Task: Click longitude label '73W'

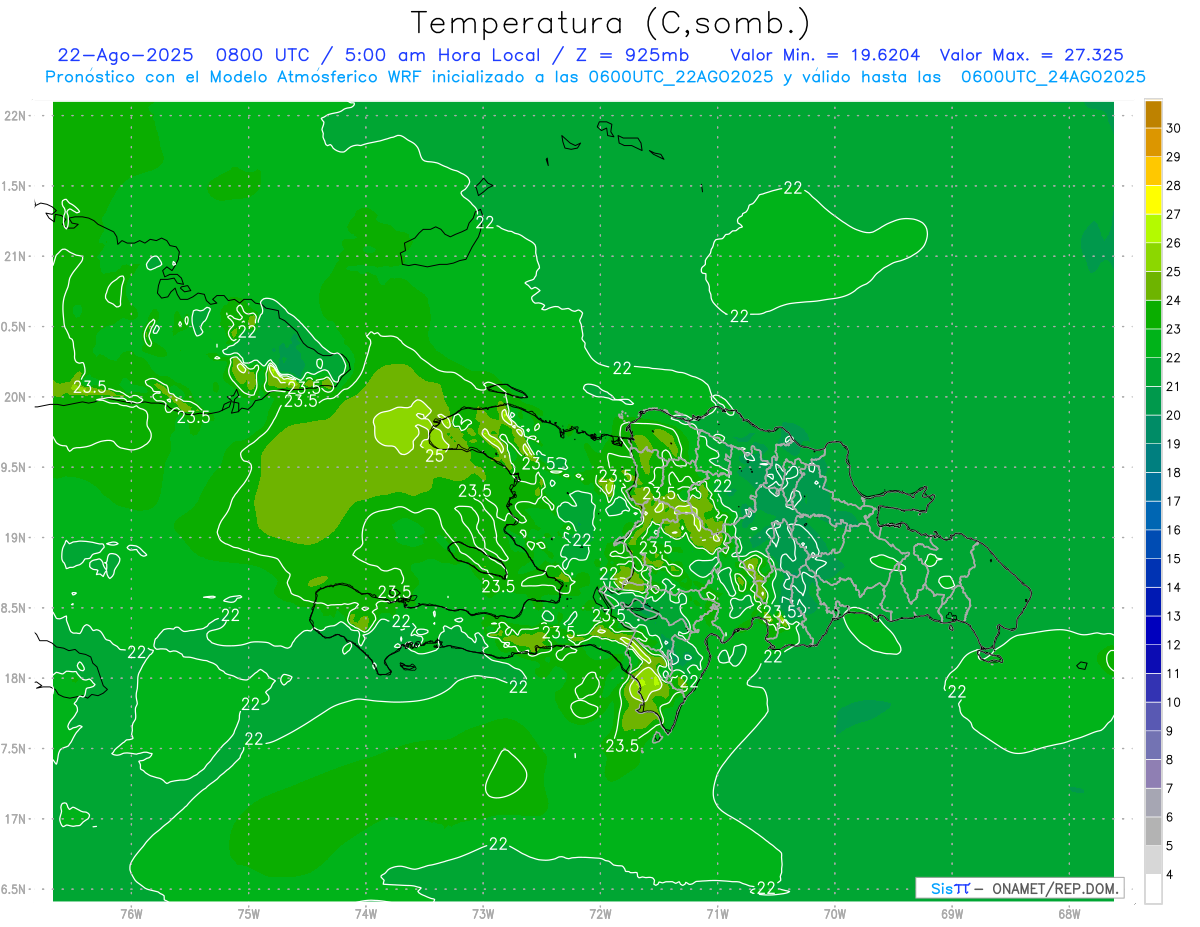Action: [483, 913]
